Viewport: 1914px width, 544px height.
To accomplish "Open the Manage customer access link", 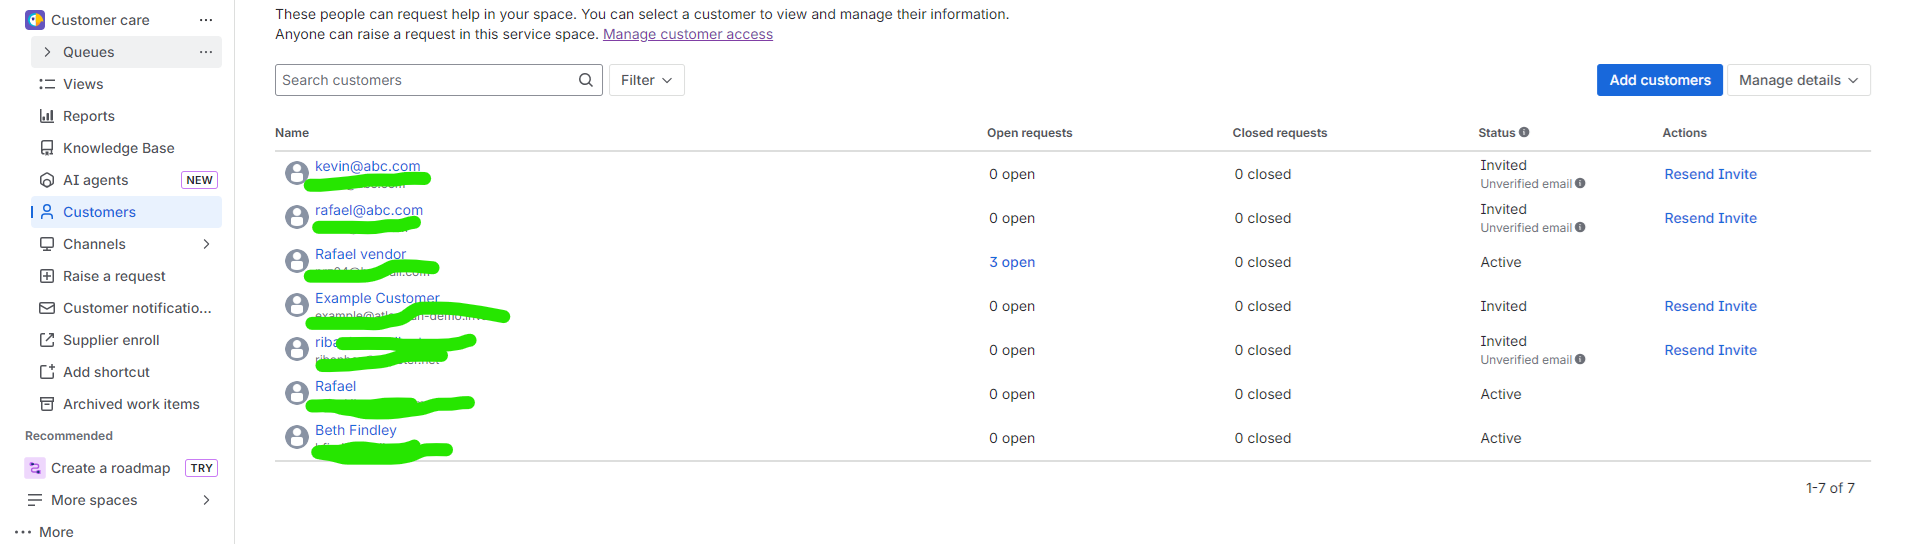I will pos(688,34).
